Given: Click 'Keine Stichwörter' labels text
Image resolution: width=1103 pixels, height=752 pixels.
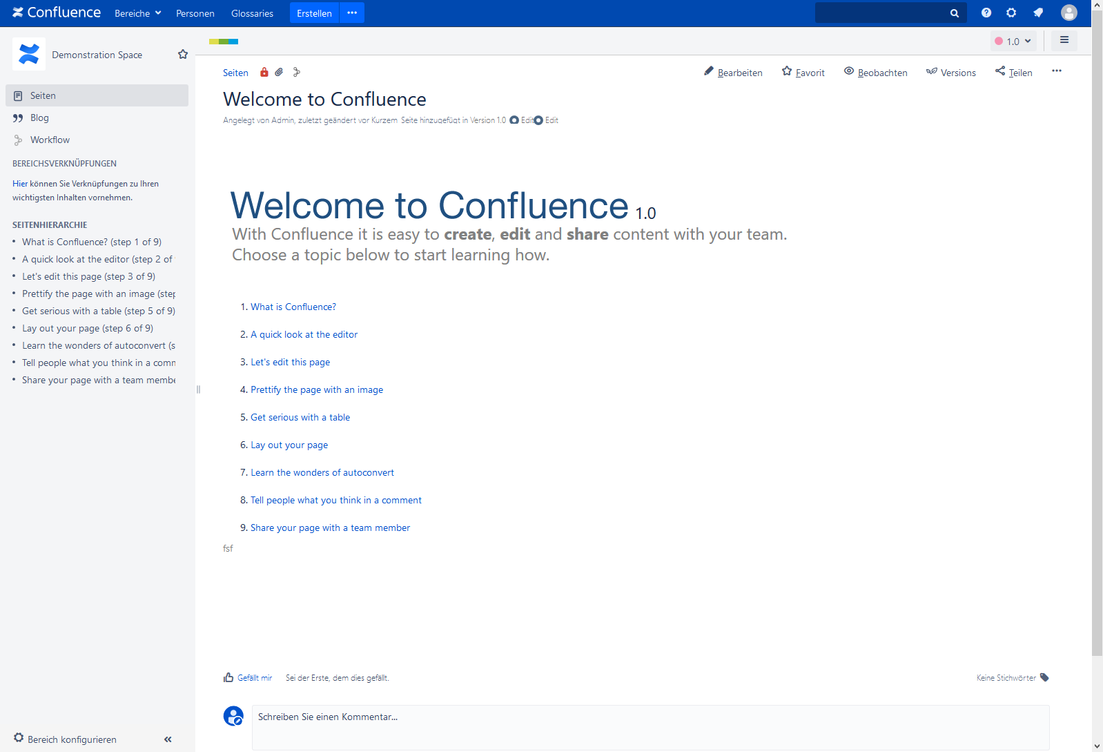Looking at the screenshot, I should tap(1006, 677).
